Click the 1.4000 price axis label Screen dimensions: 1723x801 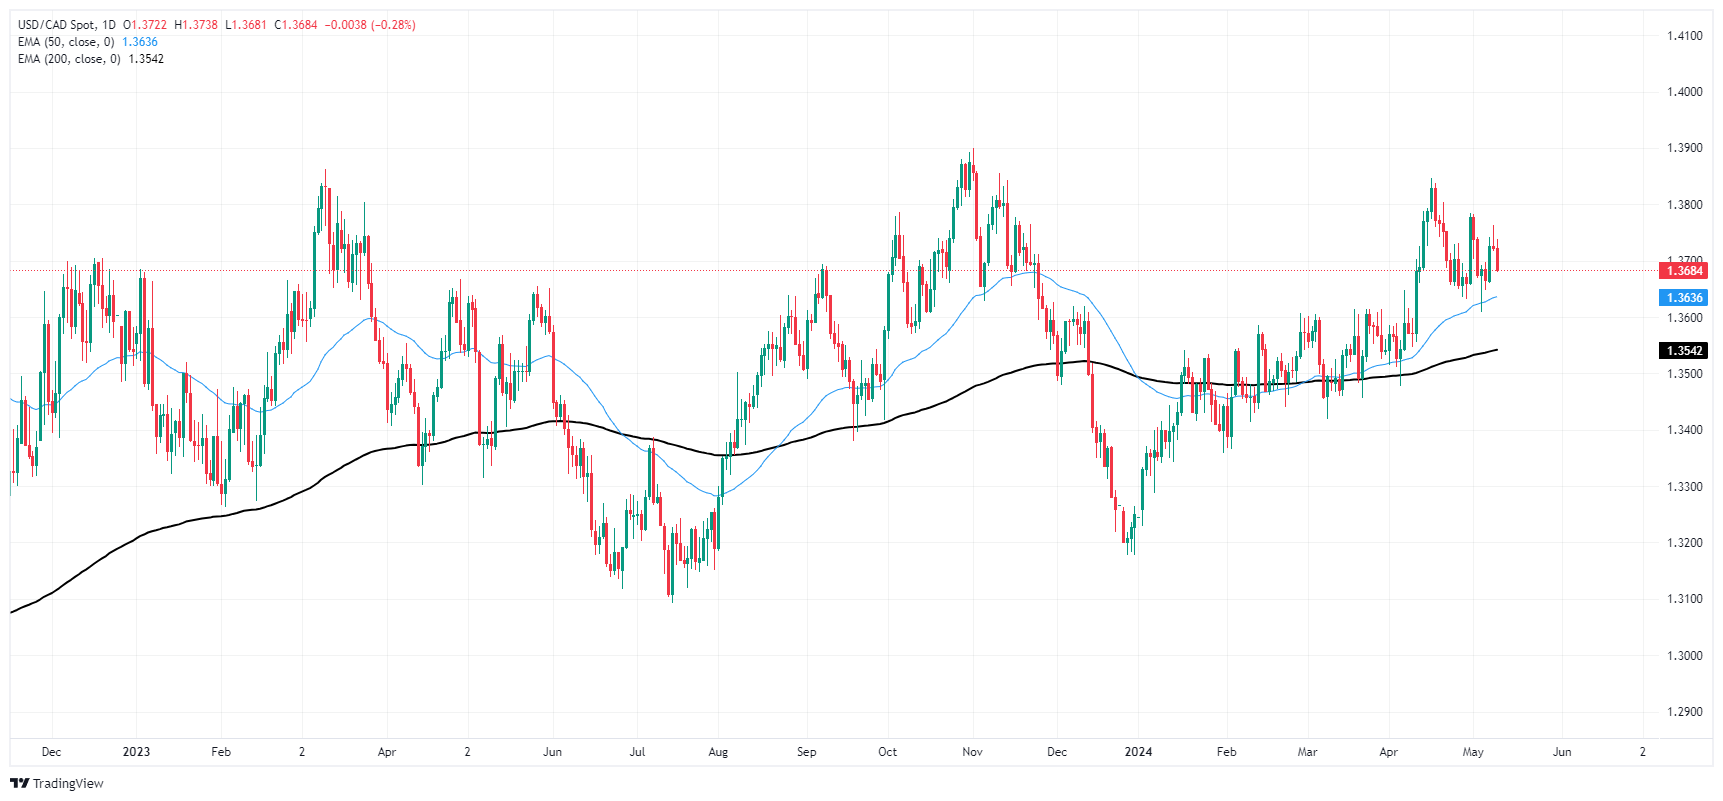(1684, 92)
